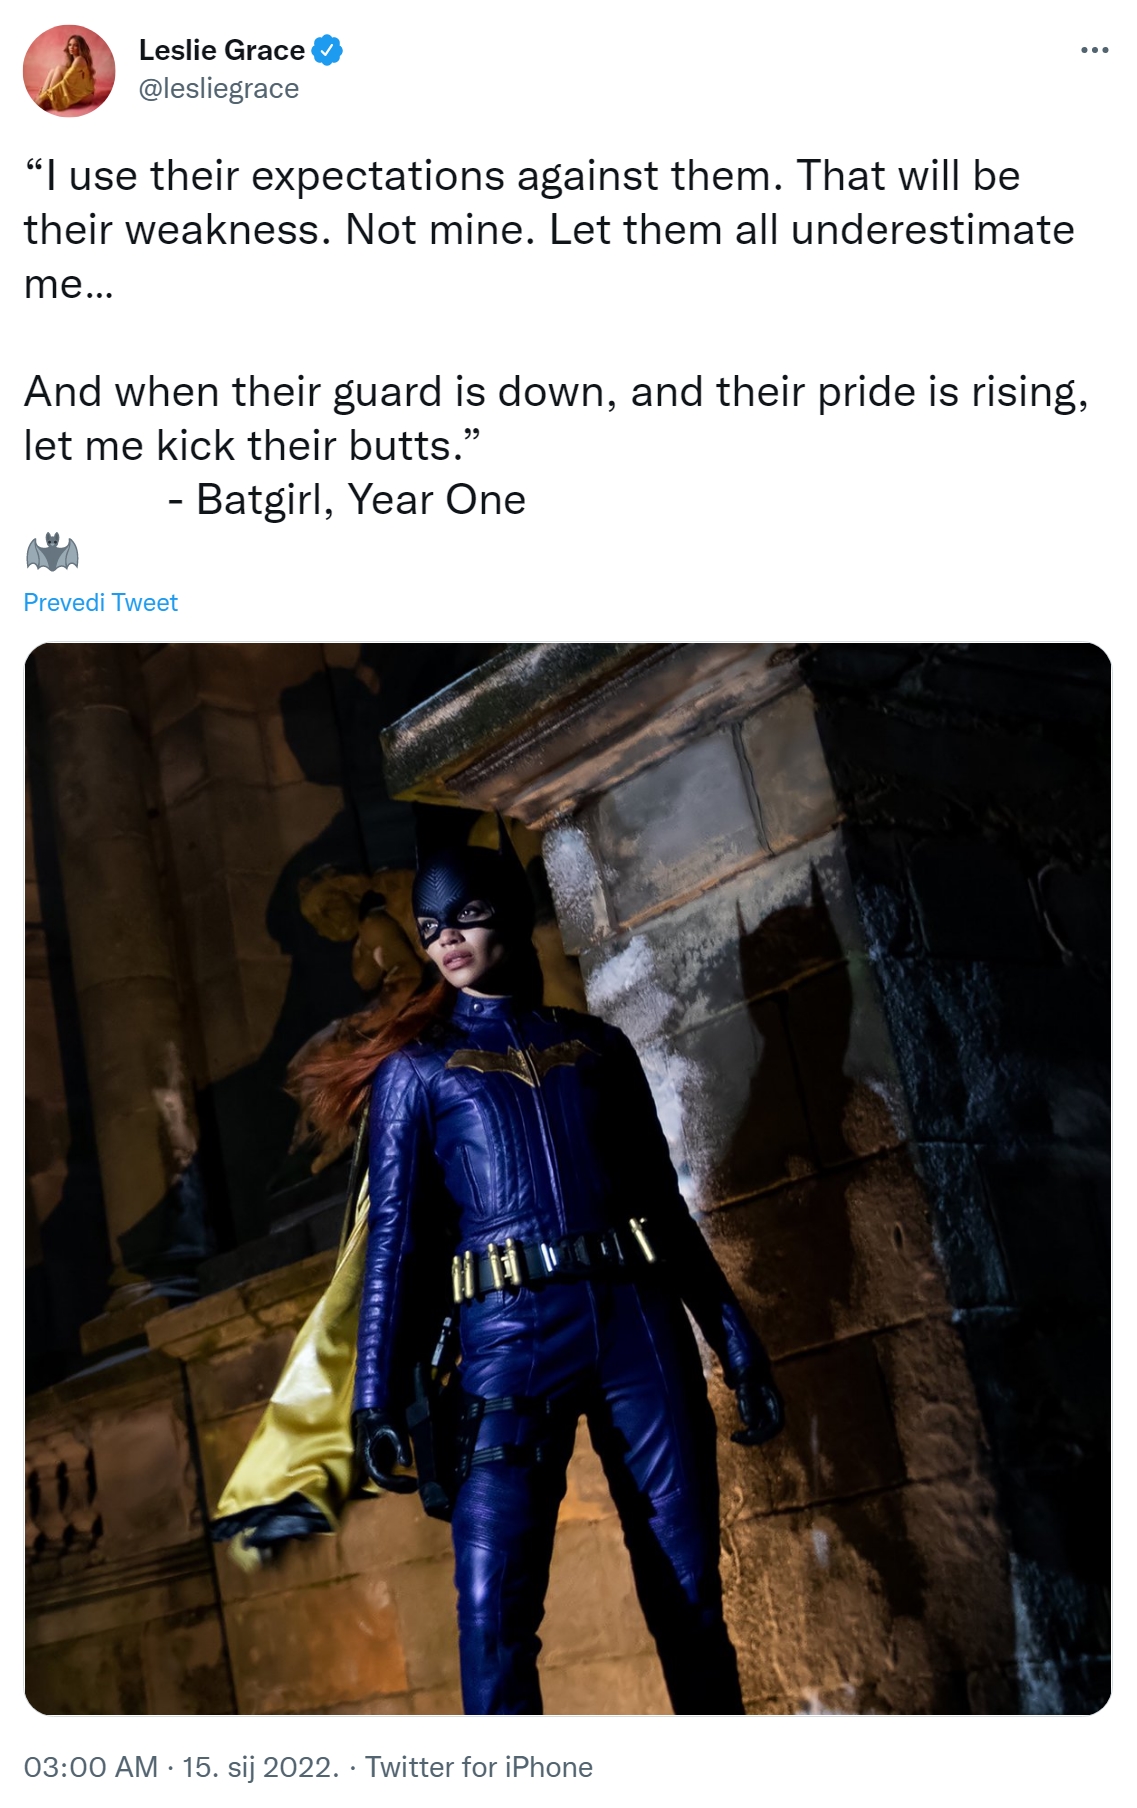Click the Leslie Grace display name

click(x=222, y=50)
